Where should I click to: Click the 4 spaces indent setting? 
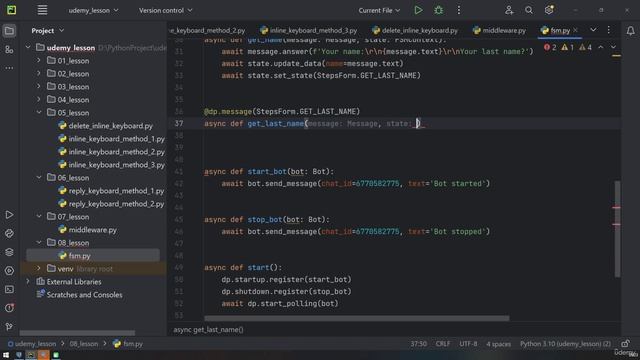[x=498, y=344]
